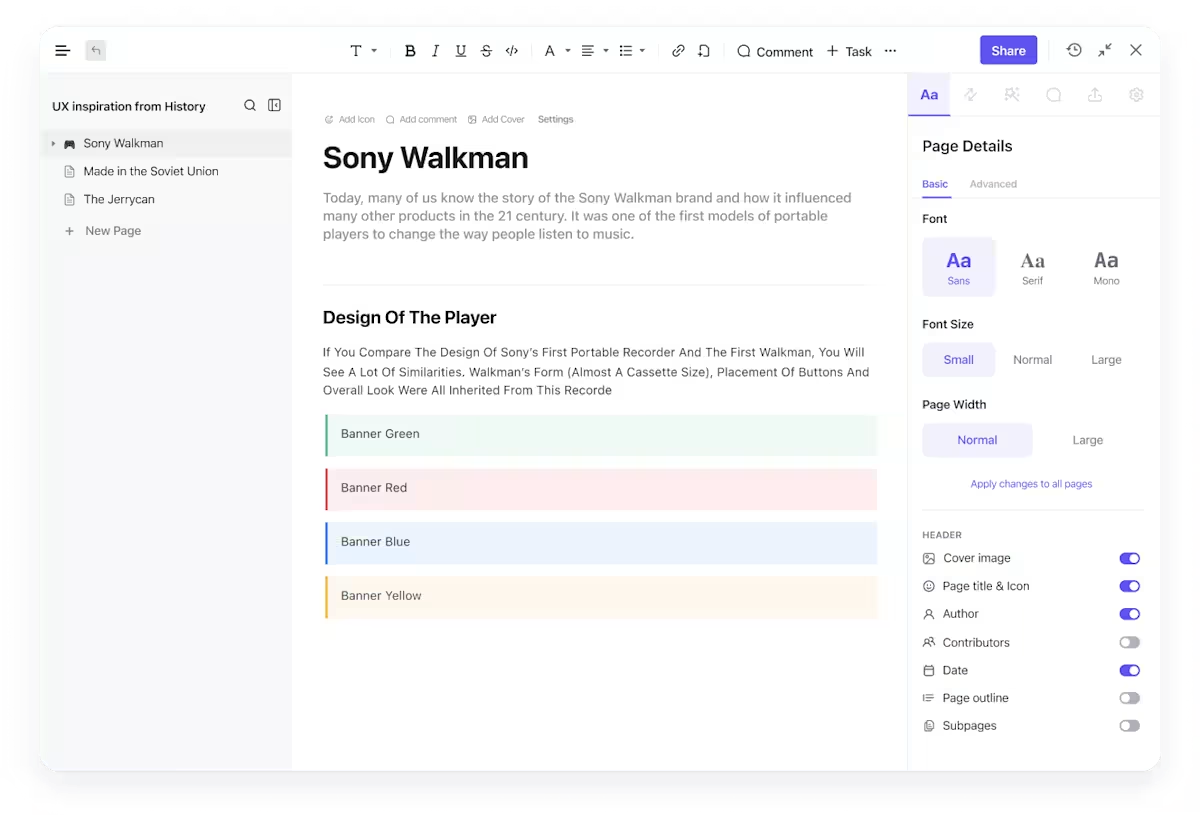Open the hamburger menu icon
The width and height of the screenshot is (1200, 822).
[x=63, y=51]
